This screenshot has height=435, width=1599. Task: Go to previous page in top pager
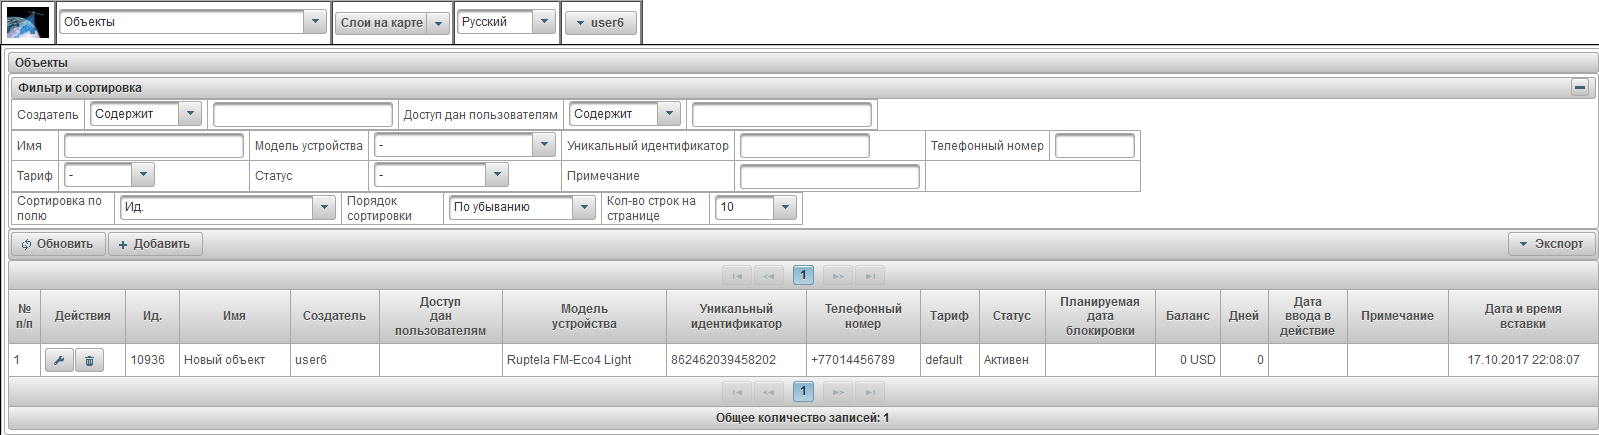(769, 276)
